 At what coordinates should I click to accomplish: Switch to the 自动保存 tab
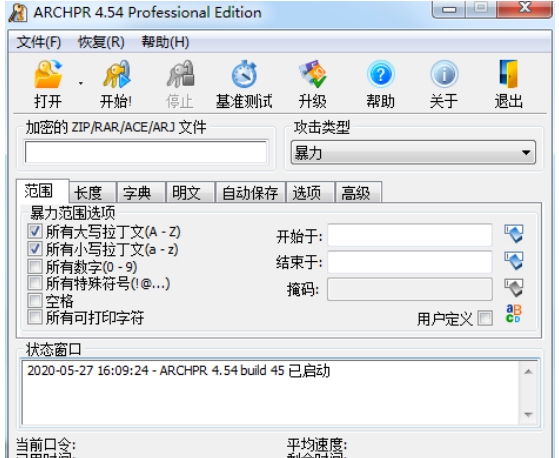(250, 193)
